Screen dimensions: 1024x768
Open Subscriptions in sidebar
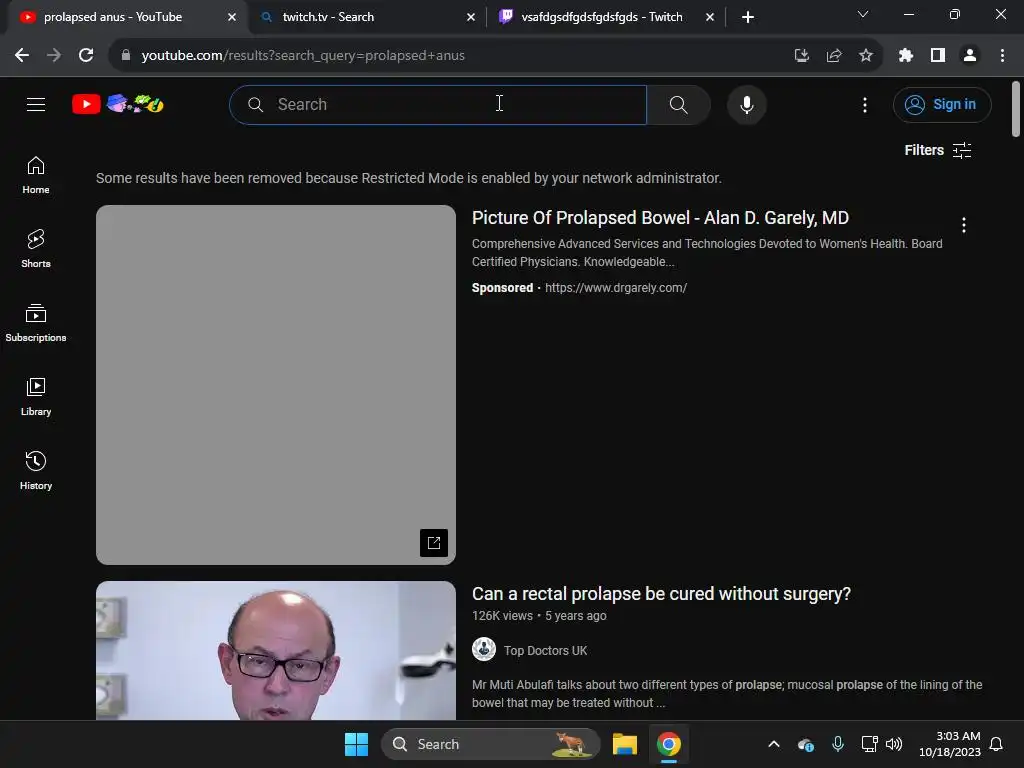click(x=36, y=323)
